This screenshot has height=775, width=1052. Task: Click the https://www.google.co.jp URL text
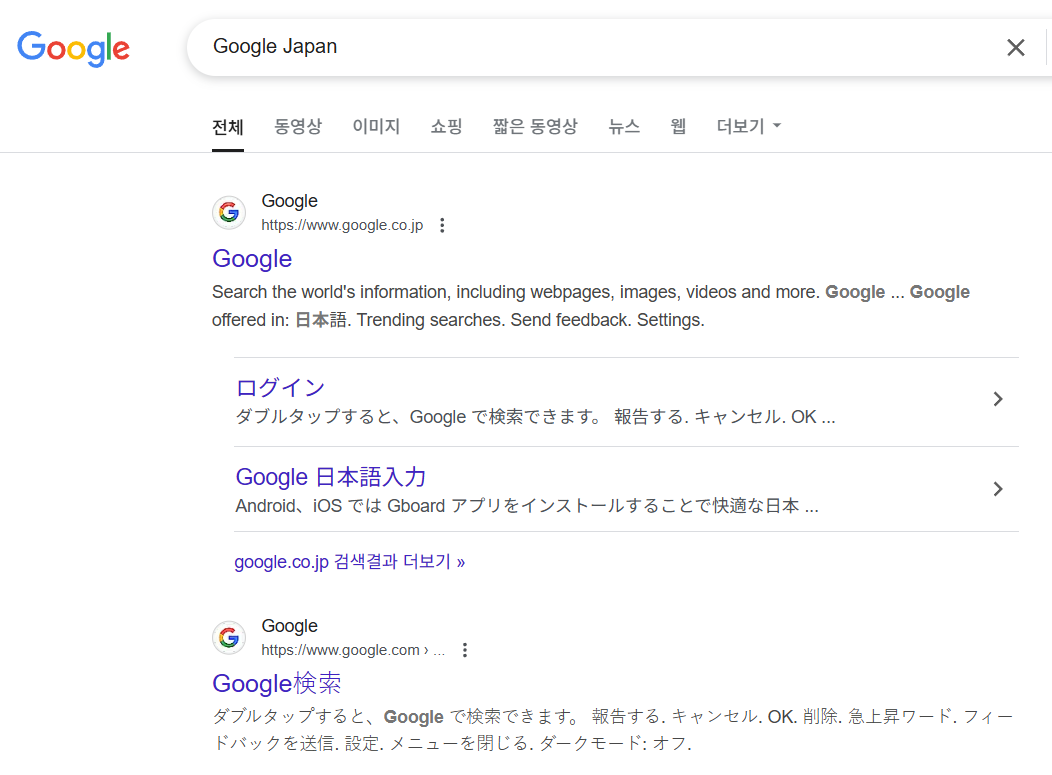tap(342, 225)
